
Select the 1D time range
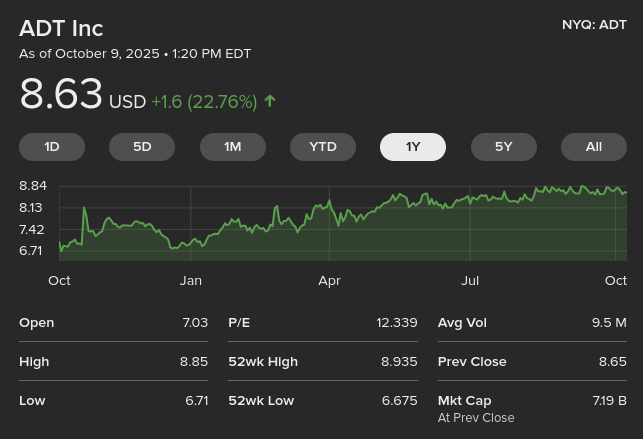52,147
